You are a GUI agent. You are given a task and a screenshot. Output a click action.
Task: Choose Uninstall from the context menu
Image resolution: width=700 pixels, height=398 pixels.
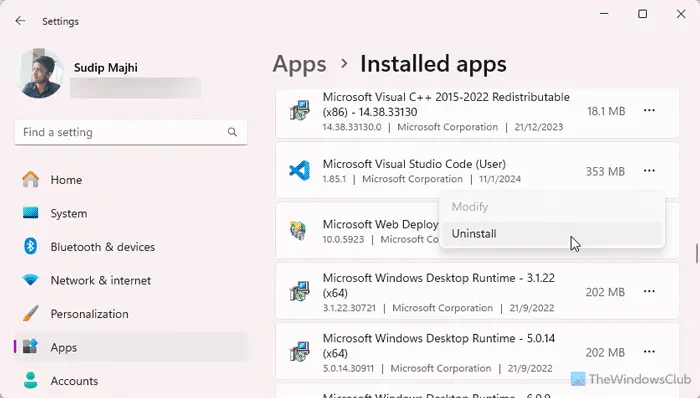tap(552, 234)
